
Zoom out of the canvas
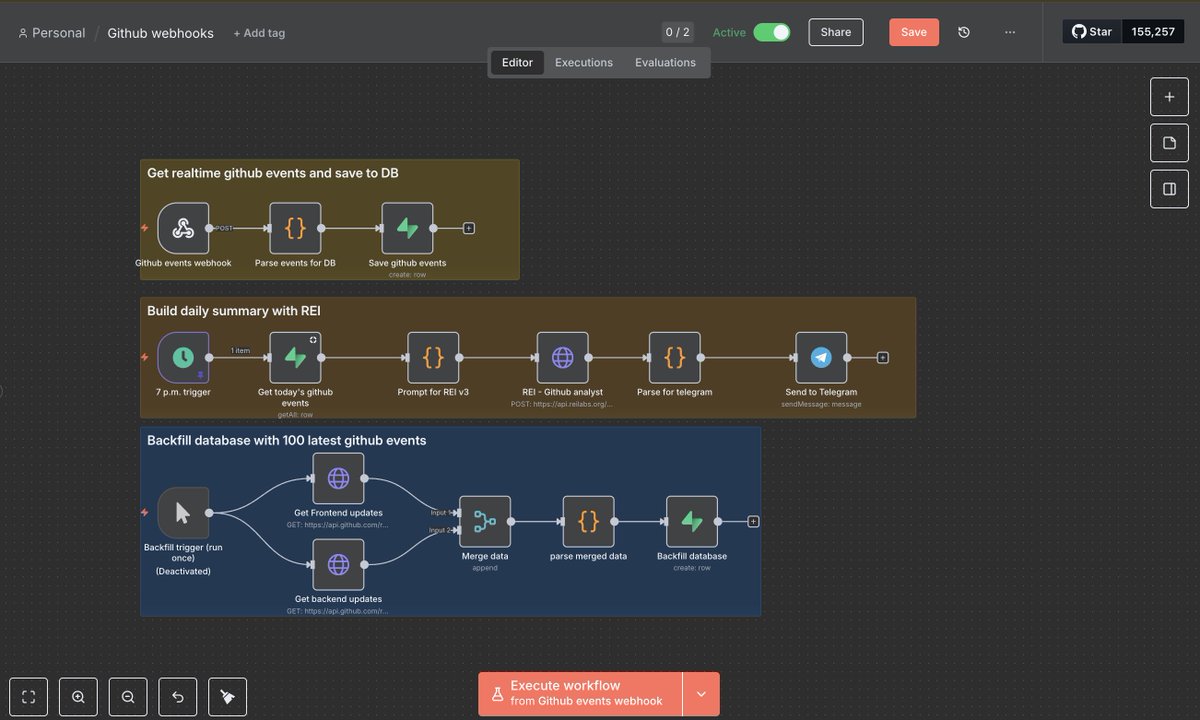point(128,696)
